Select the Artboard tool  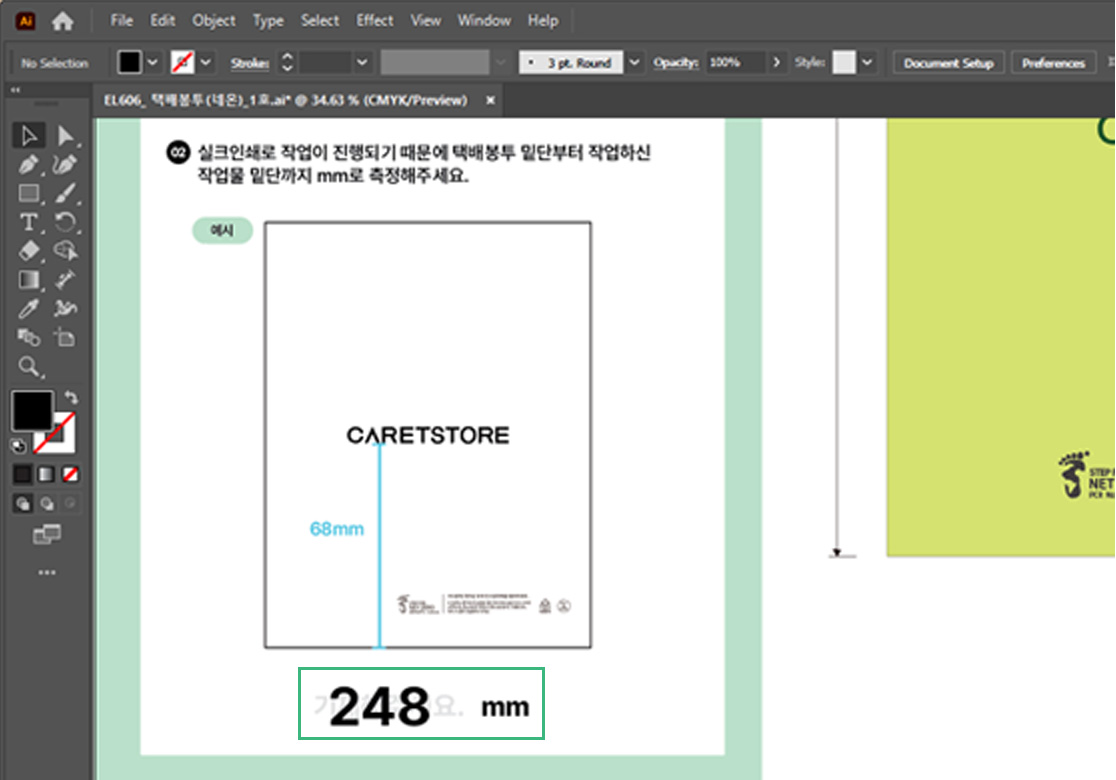(x=65, y=337)
